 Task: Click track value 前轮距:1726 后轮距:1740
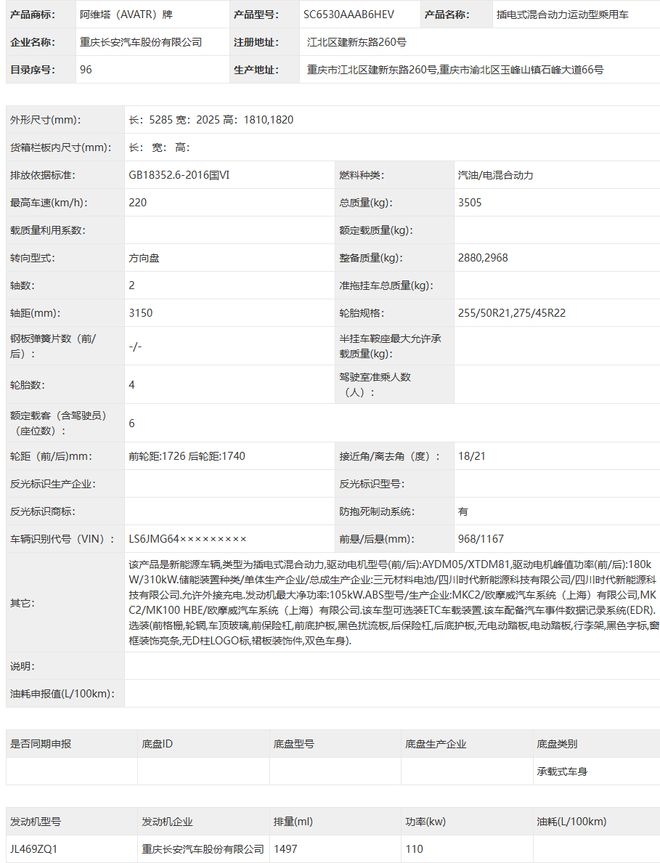click(187, 456)
